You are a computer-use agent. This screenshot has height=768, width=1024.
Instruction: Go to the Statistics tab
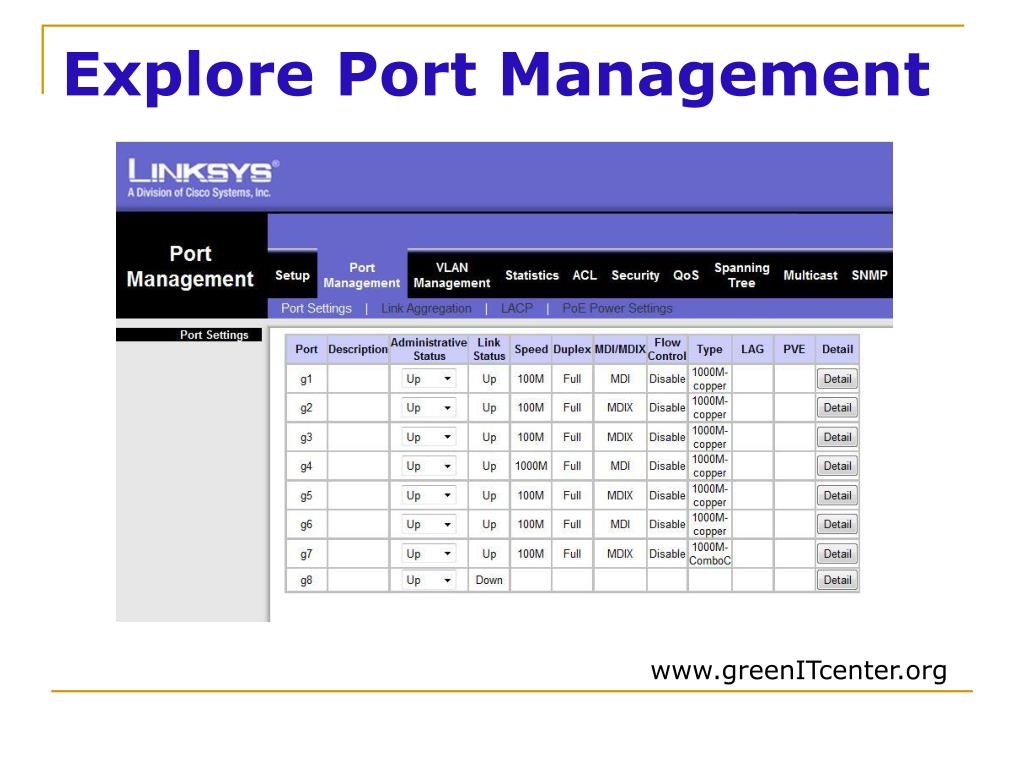pyautogui.click(x=532, y=275)
